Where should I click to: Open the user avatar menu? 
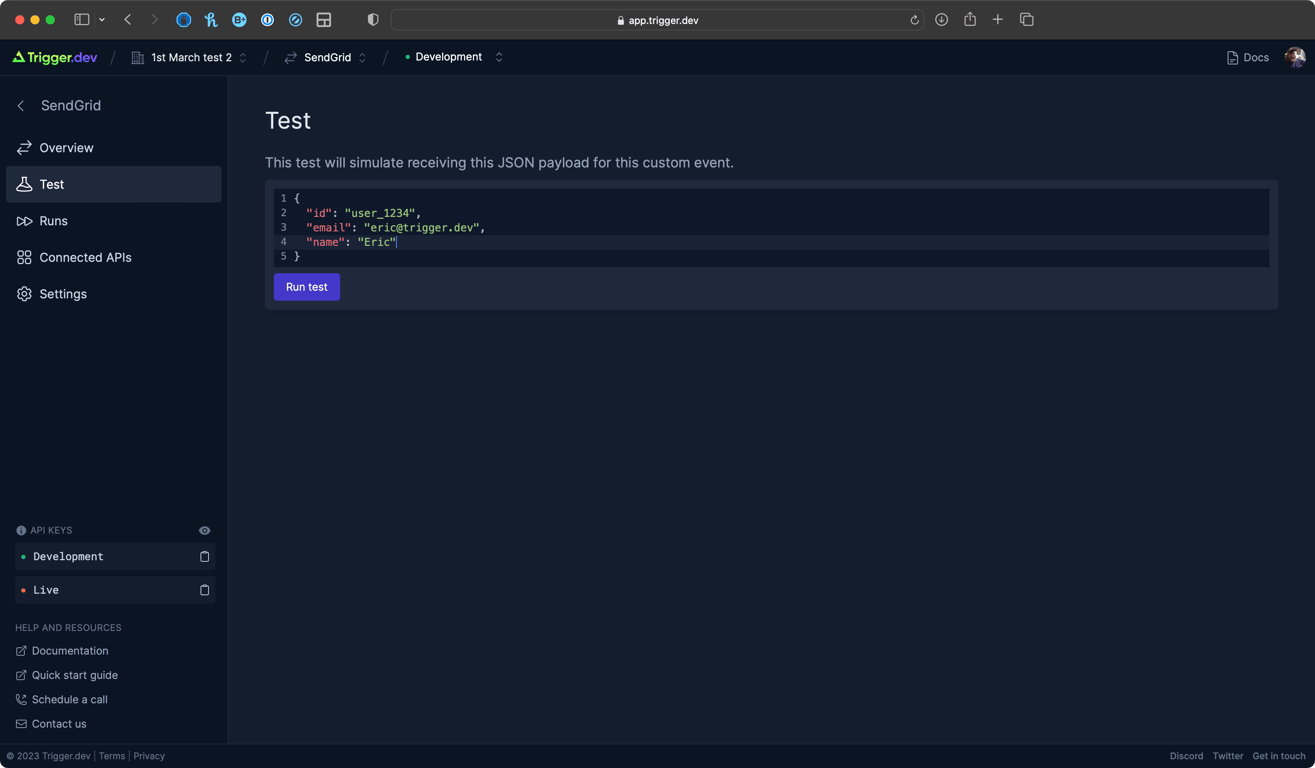(1295, 57)
